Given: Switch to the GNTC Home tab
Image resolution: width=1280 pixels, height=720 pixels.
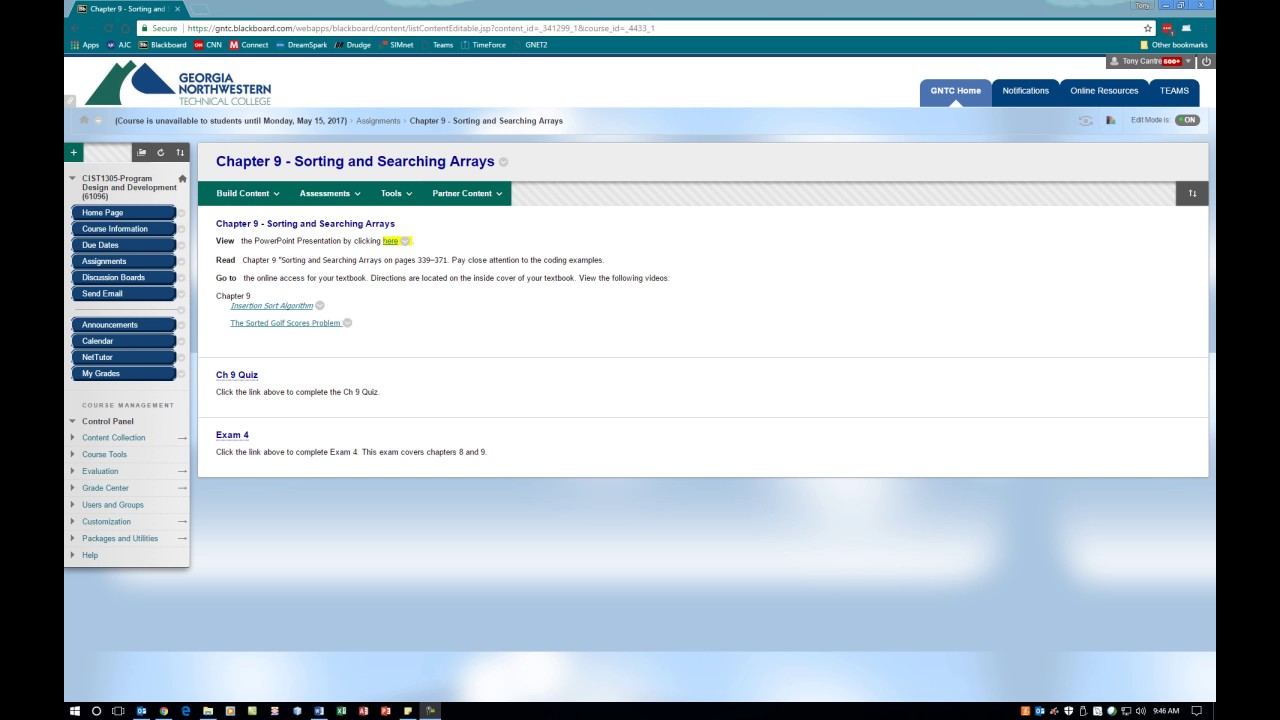Looking at the screenshot, I should [x=955, y=91].
